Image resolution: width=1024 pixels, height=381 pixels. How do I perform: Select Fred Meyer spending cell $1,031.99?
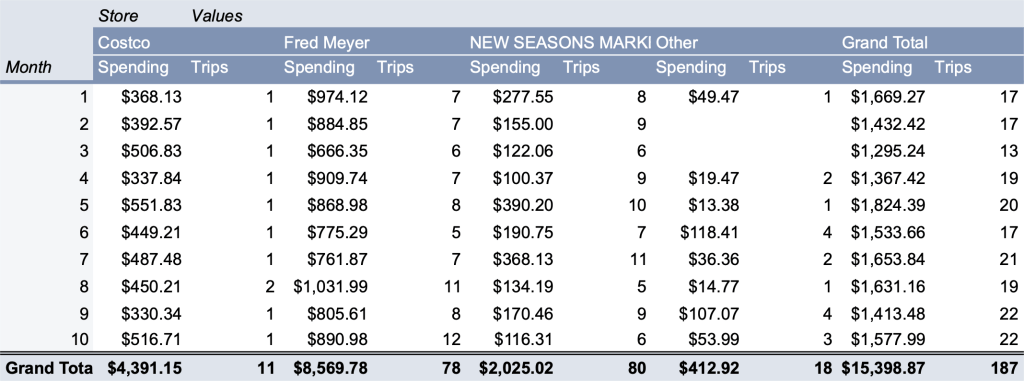coord(330,286)
